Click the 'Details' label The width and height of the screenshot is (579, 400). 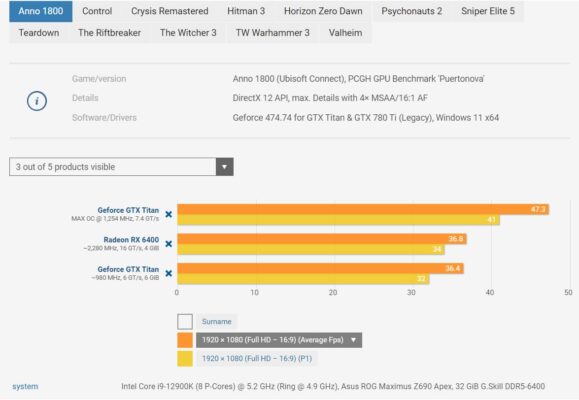[85, 98]
